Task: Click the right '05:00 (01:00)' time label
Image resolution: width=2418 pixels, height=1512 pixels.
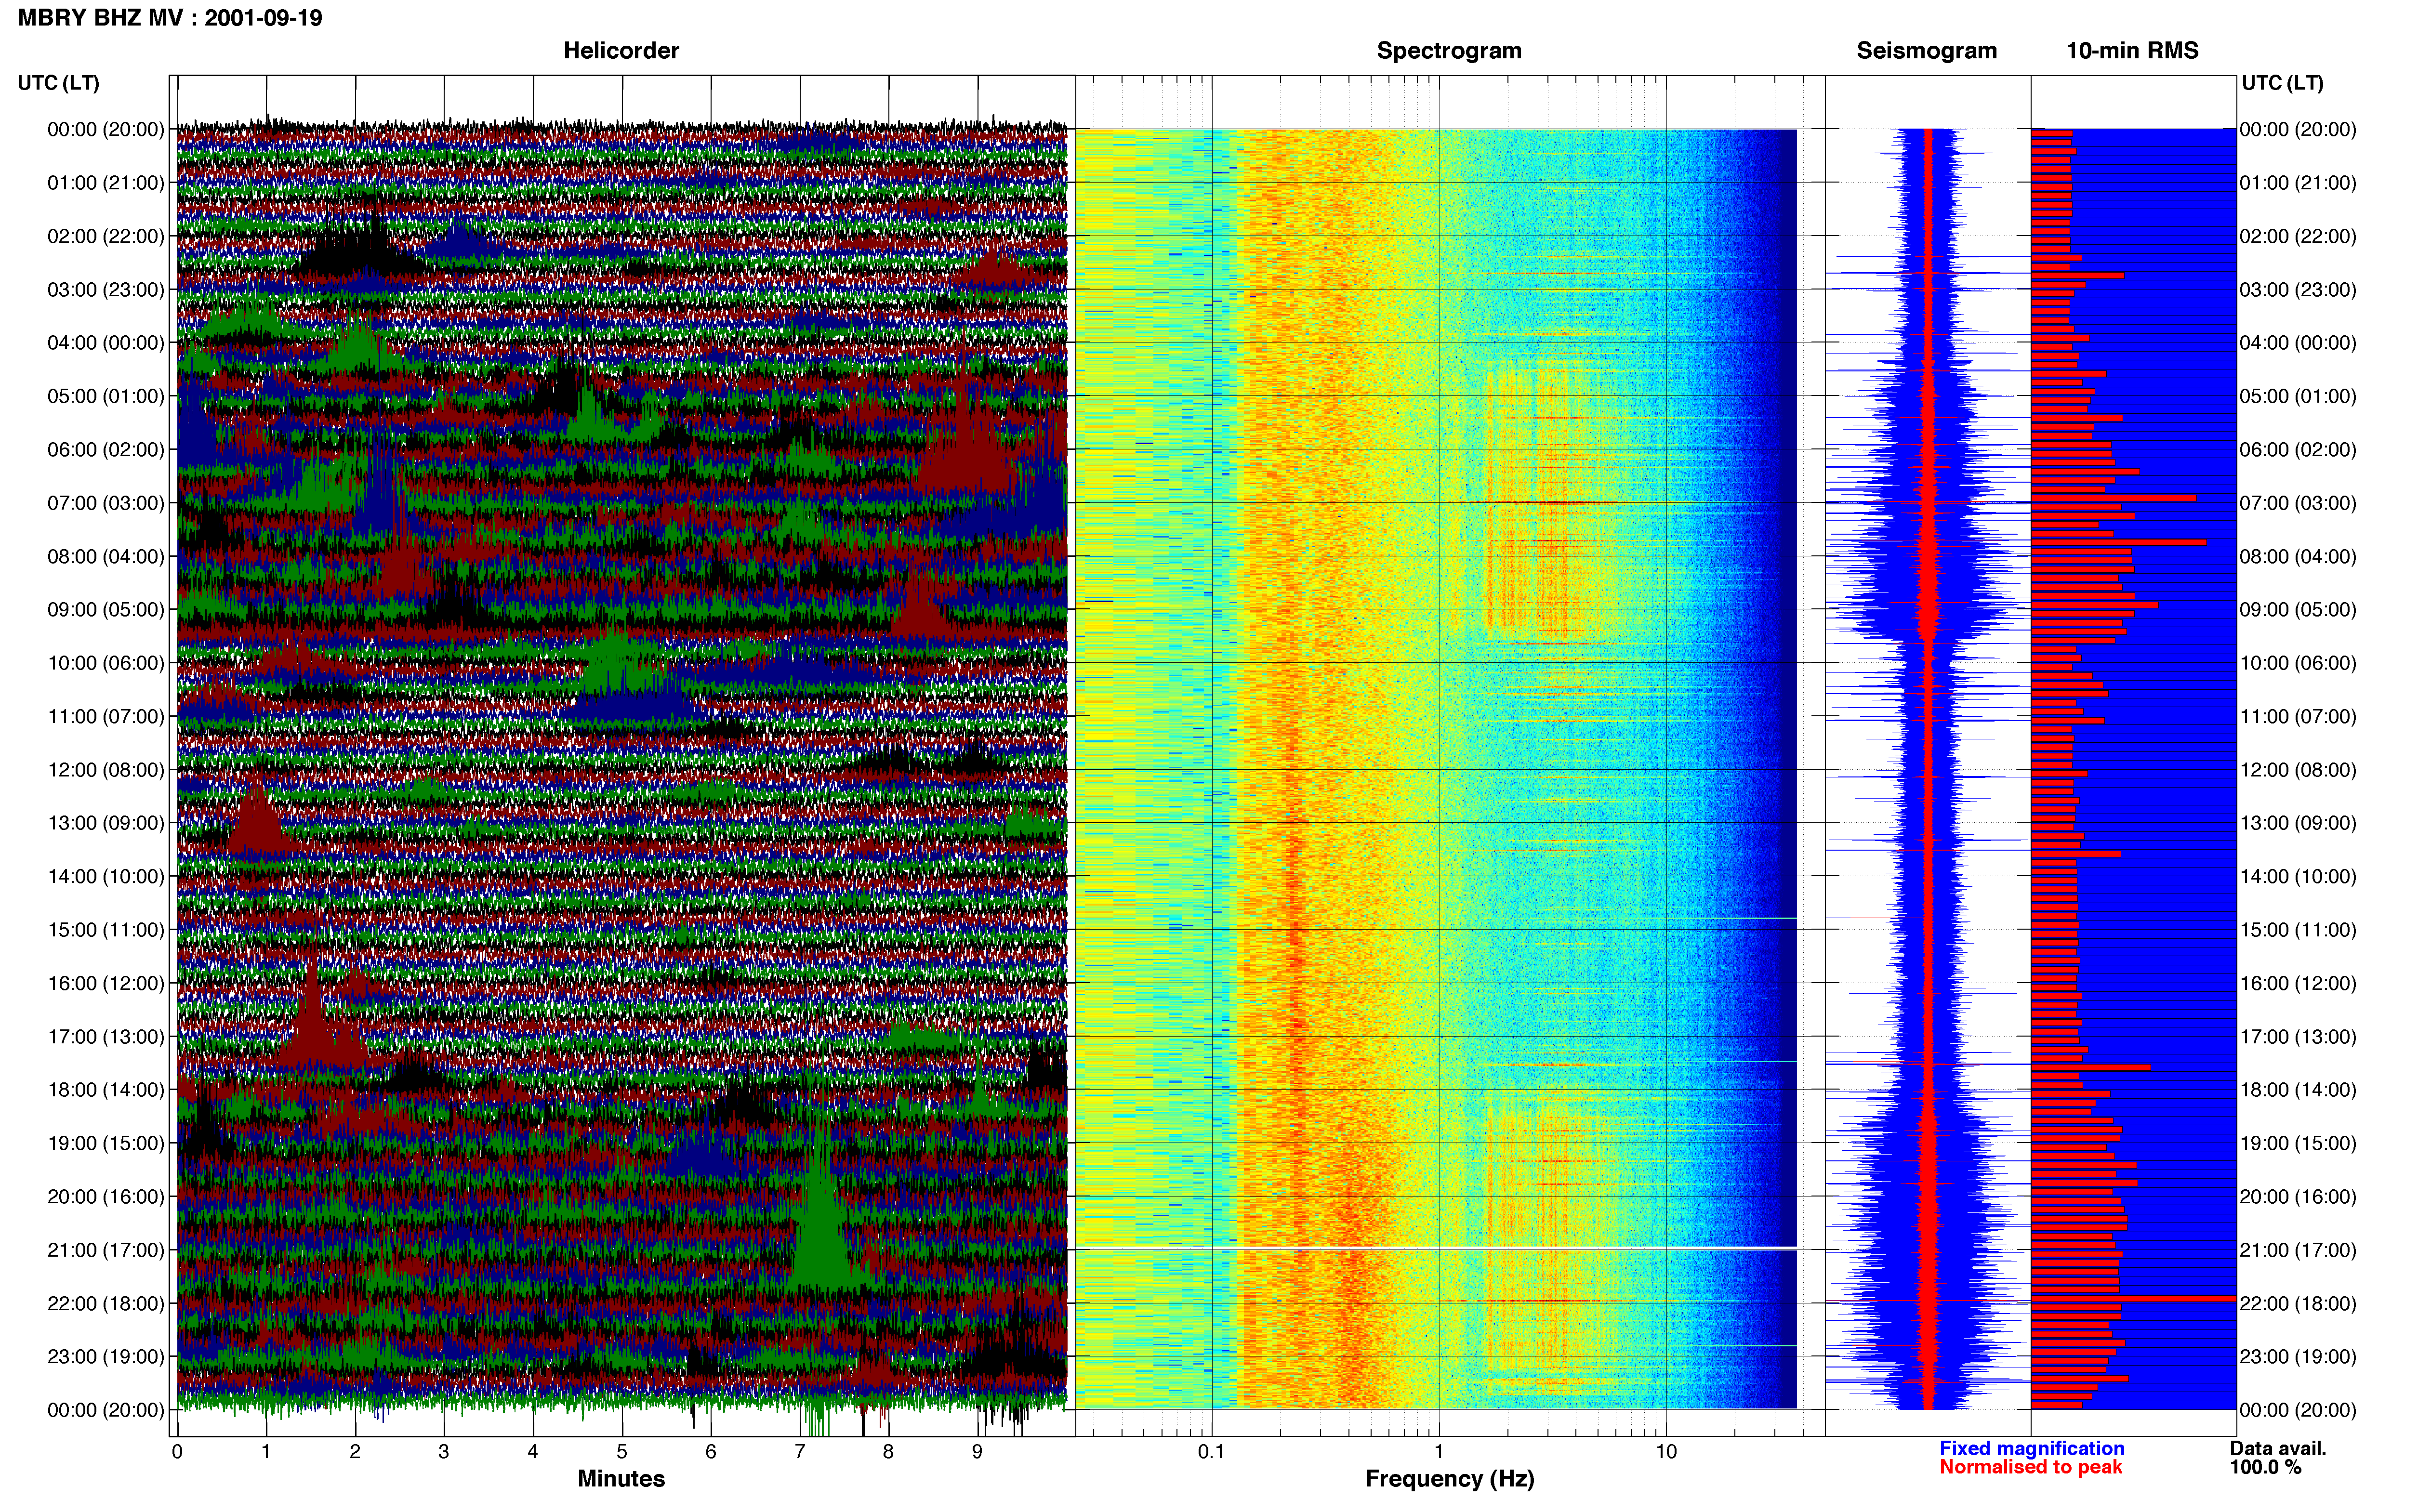Action: [2298, 396]
